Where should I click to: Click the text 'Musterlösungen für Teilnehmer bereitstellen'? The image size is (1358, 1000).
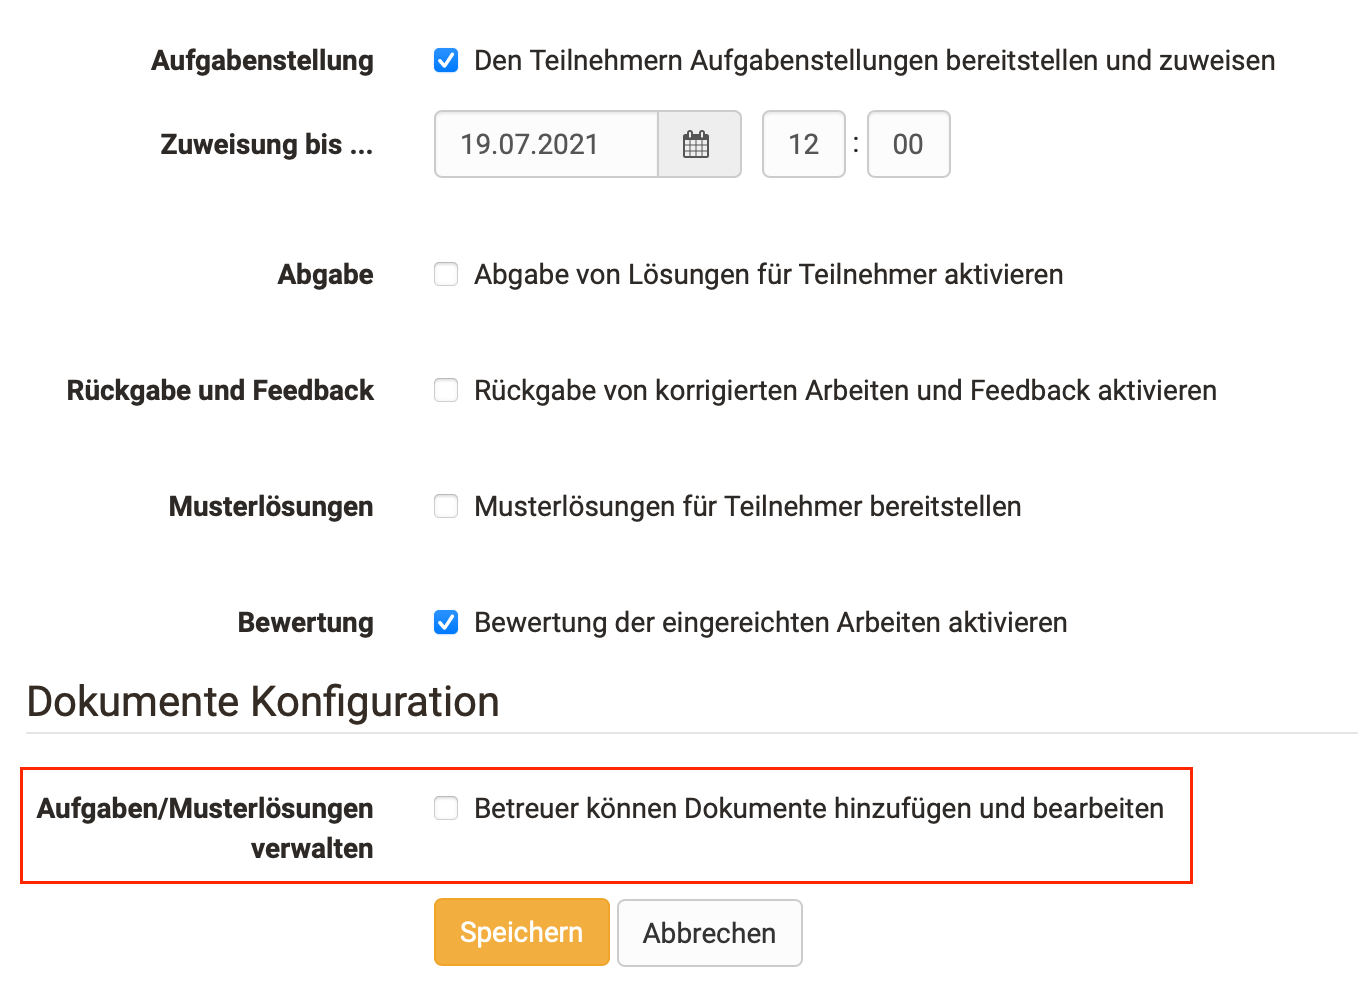(x=747, y=507)
